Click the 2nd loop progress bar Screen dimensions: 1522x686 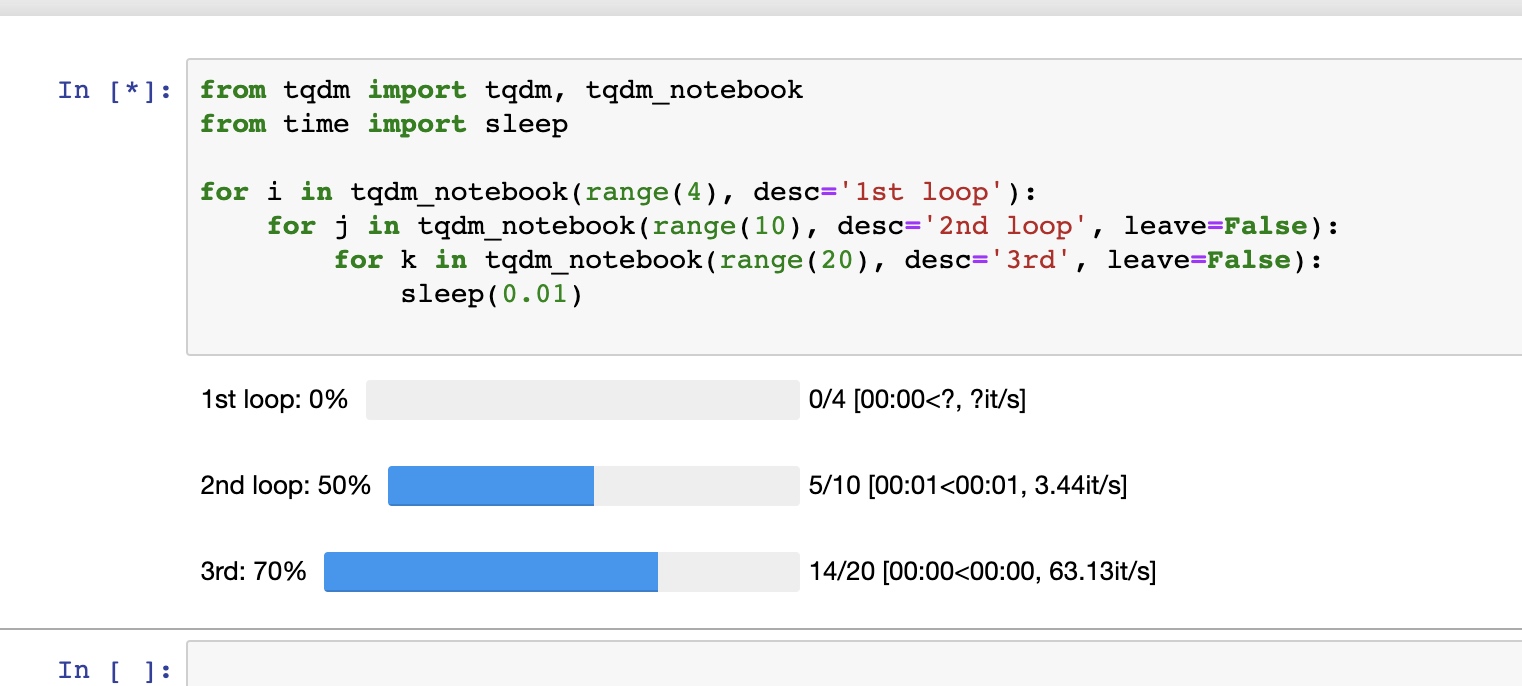point(593,486)
